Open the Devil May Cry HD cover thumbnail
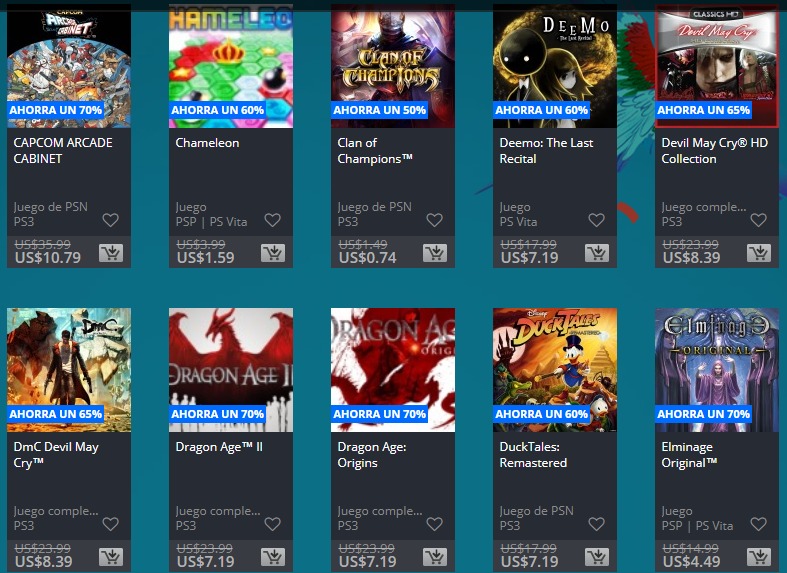The width and height of the screenshot is (787, 573). (717, 66)
